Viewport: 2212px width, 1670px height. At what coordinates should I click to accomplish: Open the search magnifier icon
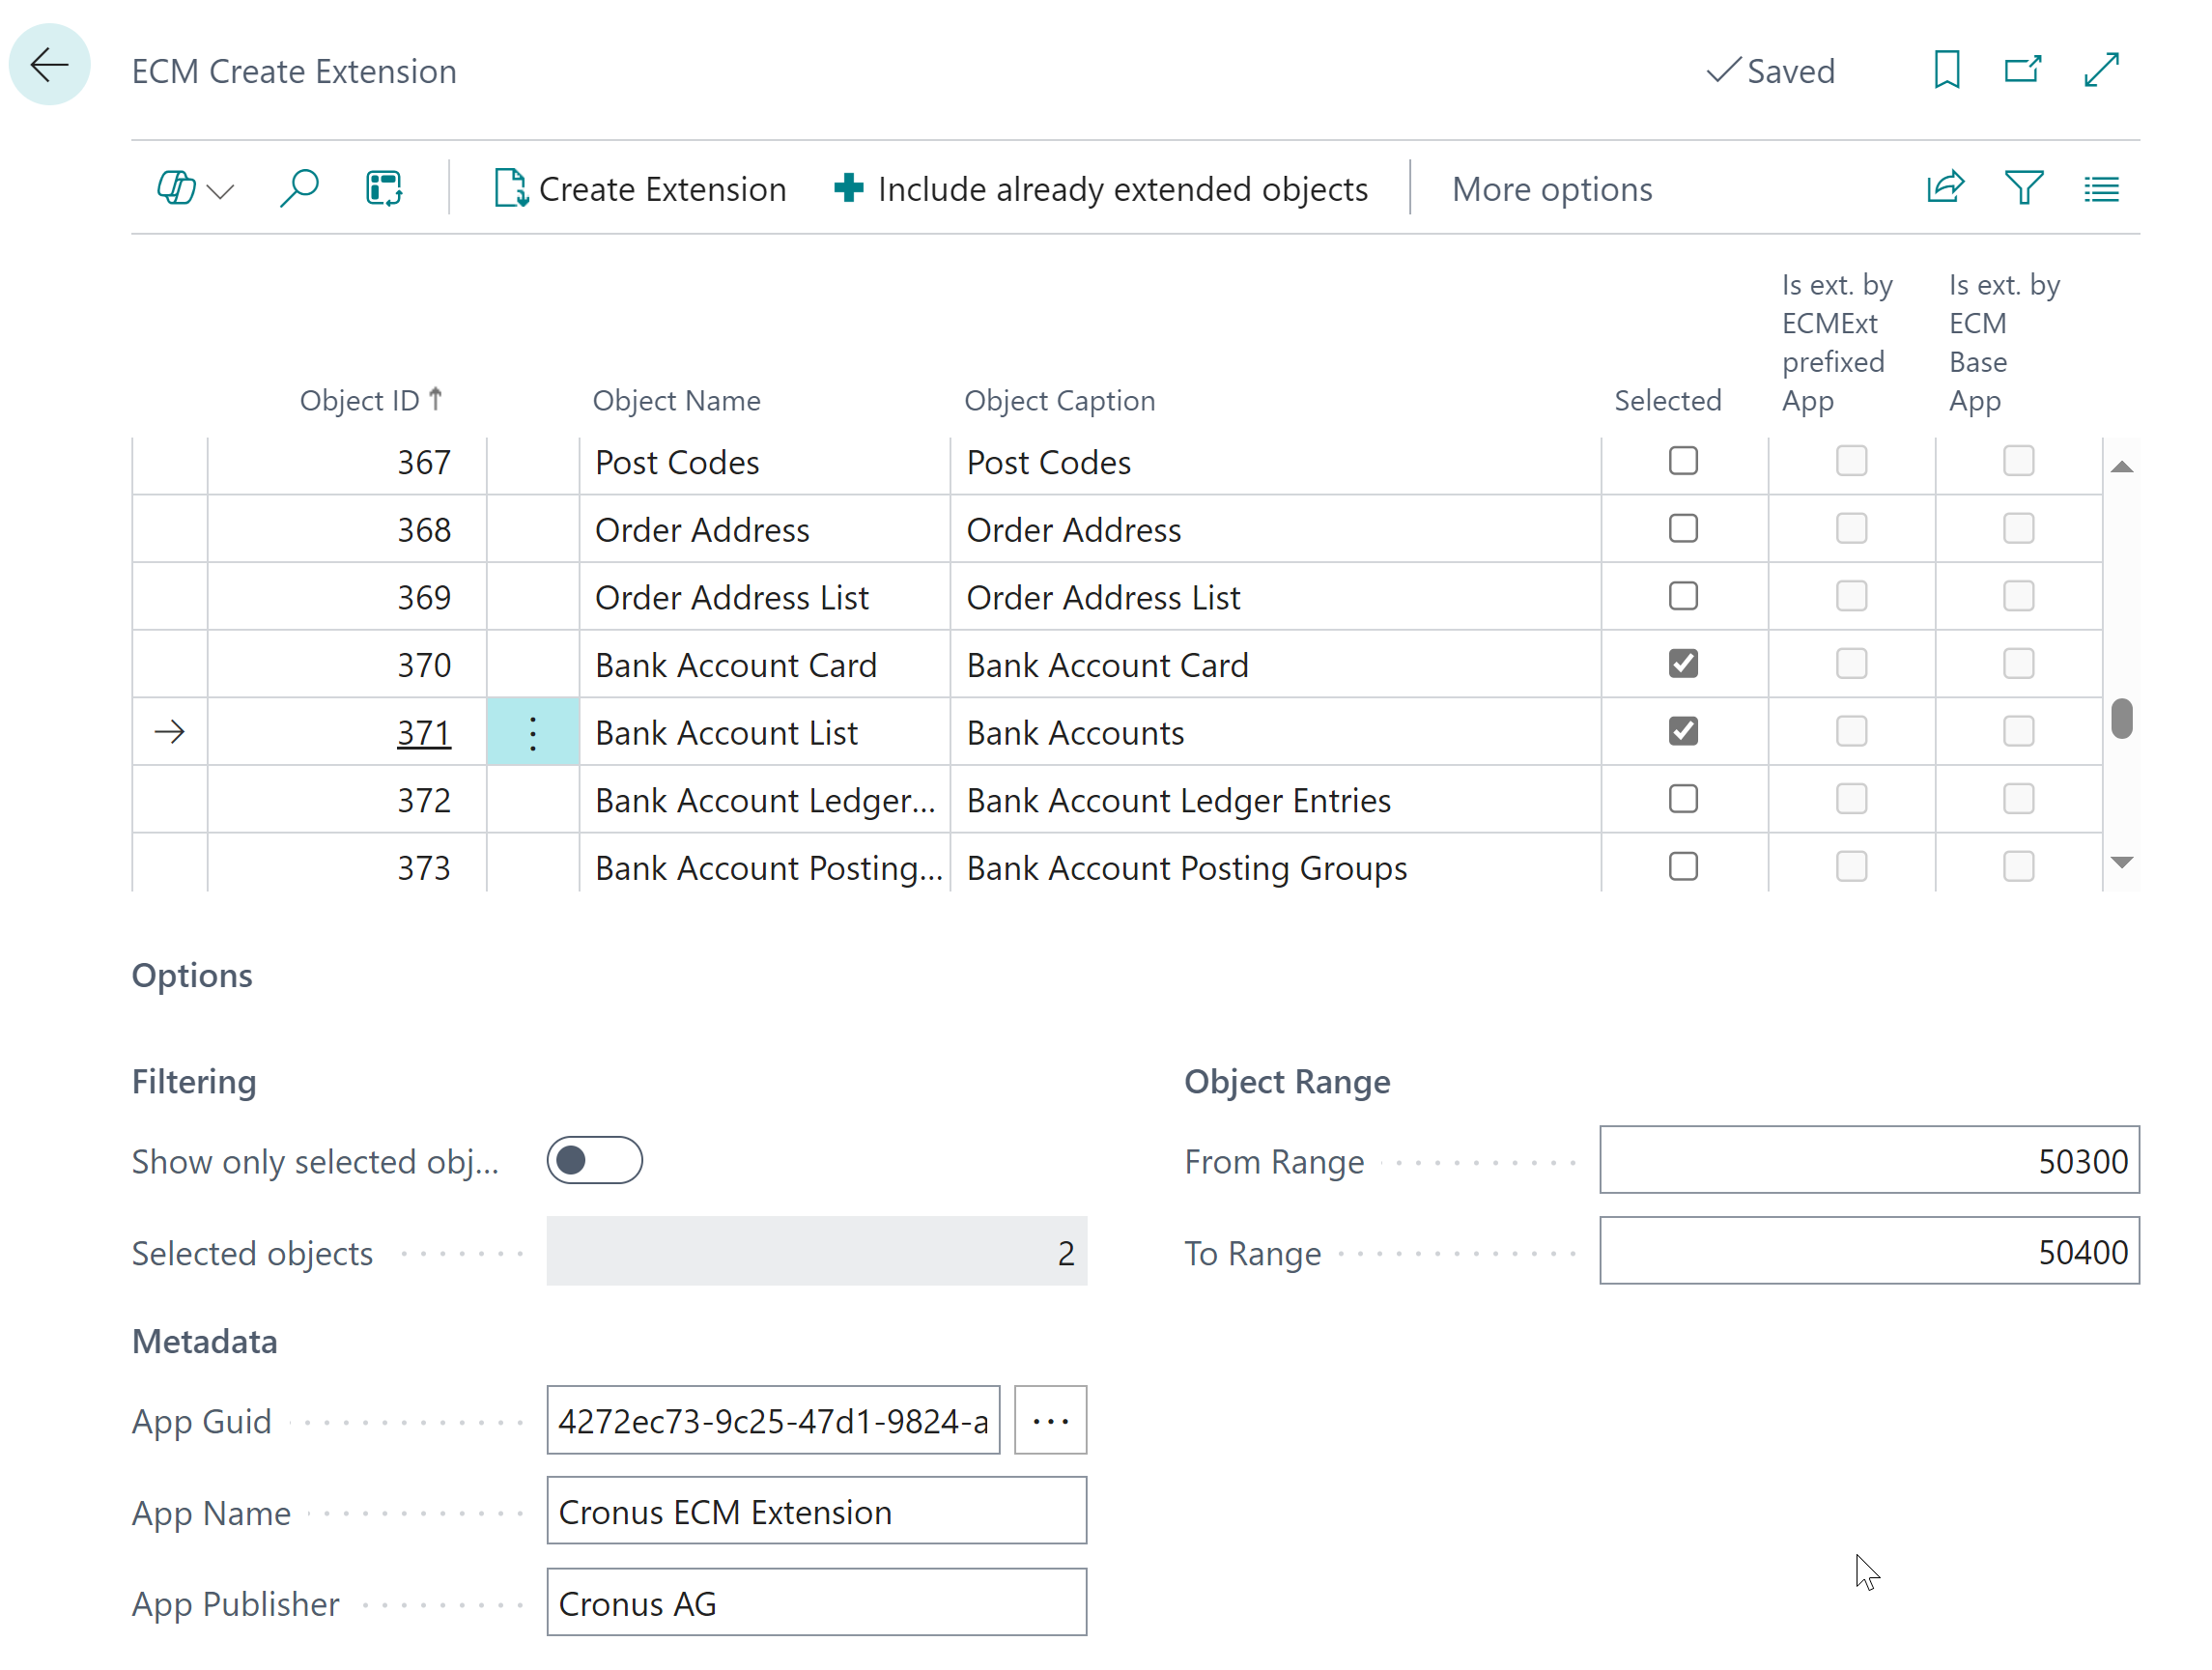[x=299, y=188]
